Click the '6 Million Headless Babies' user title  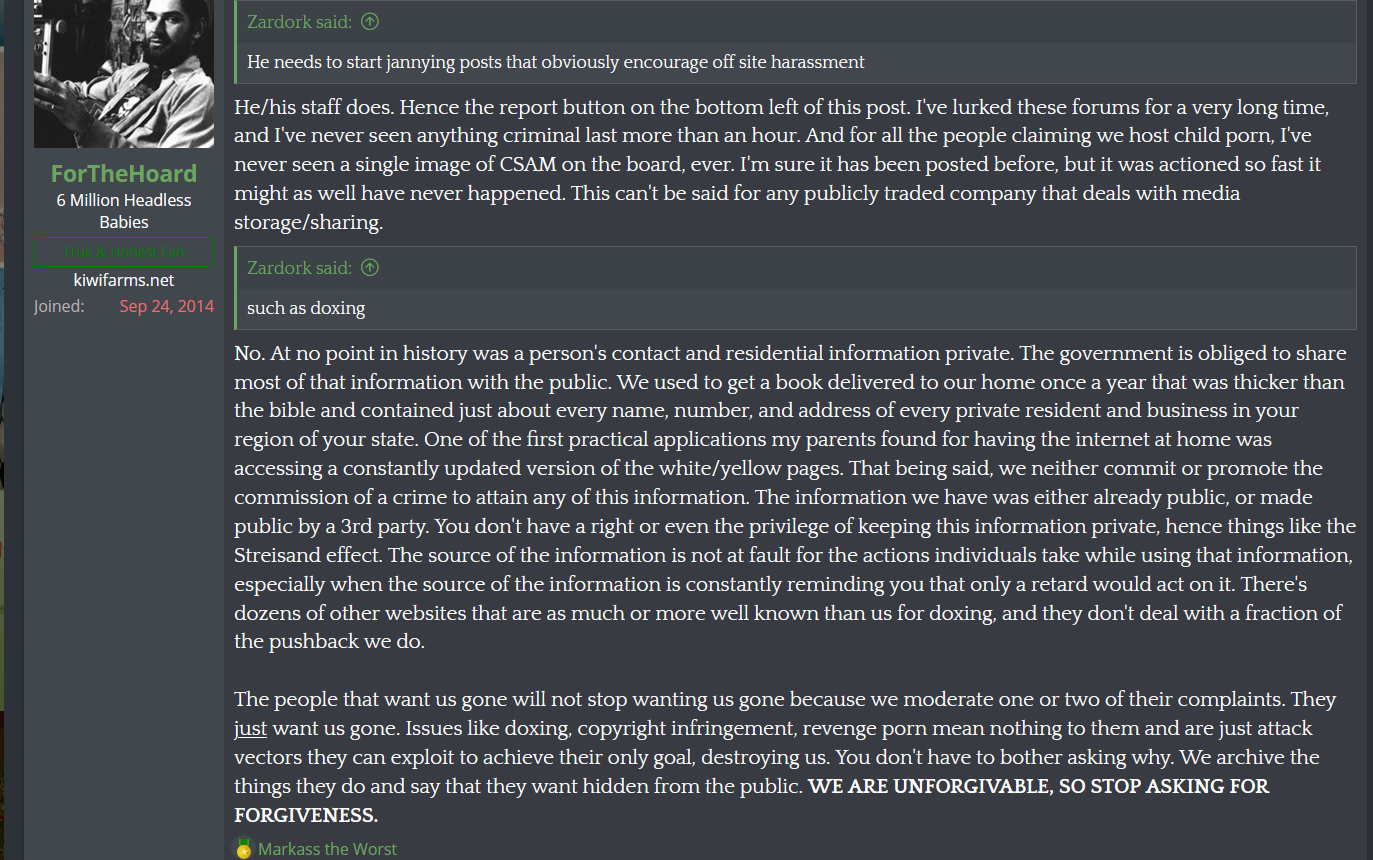click(124, 211)
